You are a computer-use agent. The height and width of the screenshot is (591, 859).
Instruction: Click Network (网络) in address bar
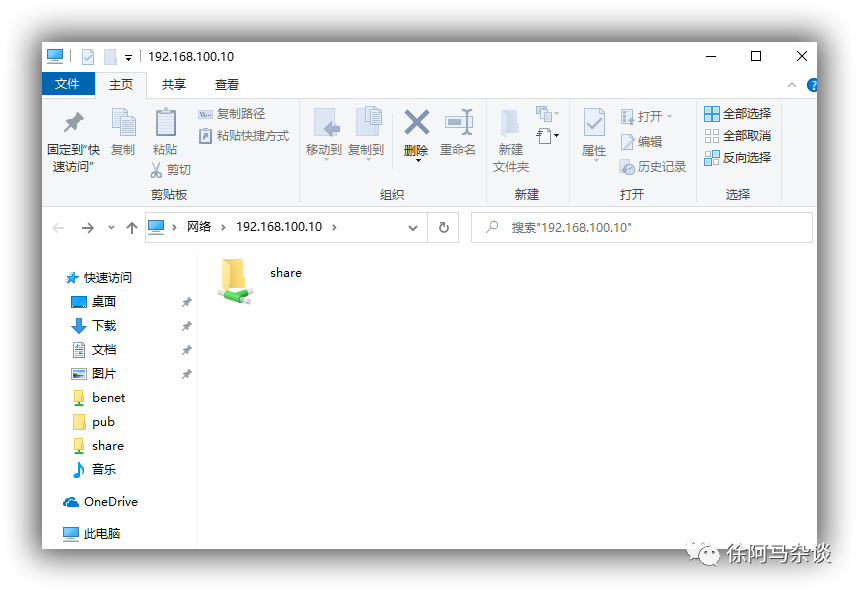[x=199, y=227]
